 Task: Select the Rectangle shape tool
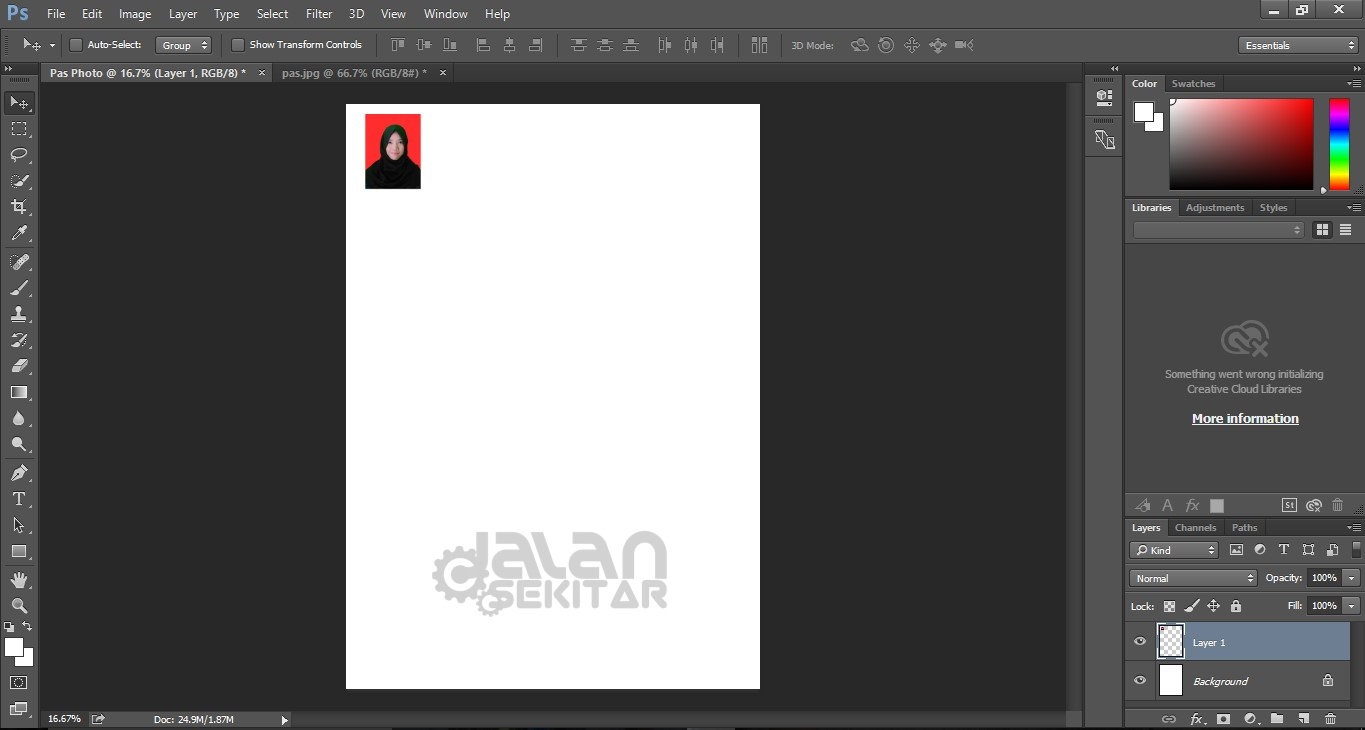[x=18, y=551]
